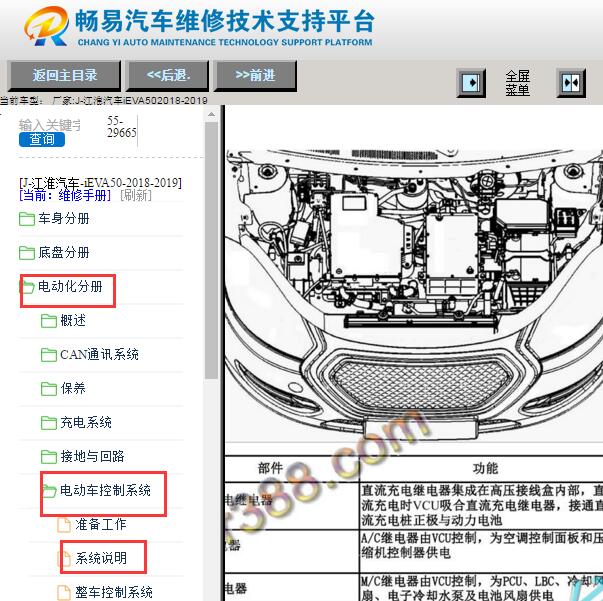603x601 pixels.
Task: Open the 充电系统 folder
Action: click(86, 422)
